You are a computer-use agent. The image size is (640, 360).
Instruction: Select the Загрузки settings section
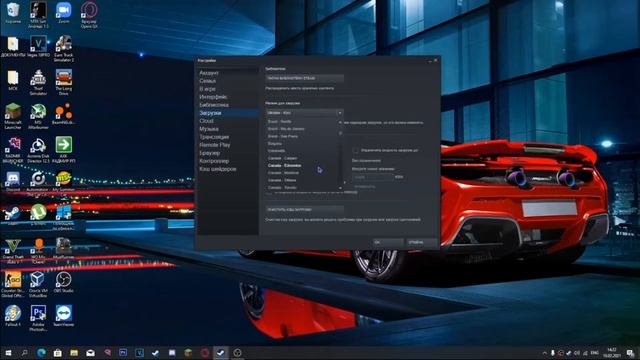[210, 113]
